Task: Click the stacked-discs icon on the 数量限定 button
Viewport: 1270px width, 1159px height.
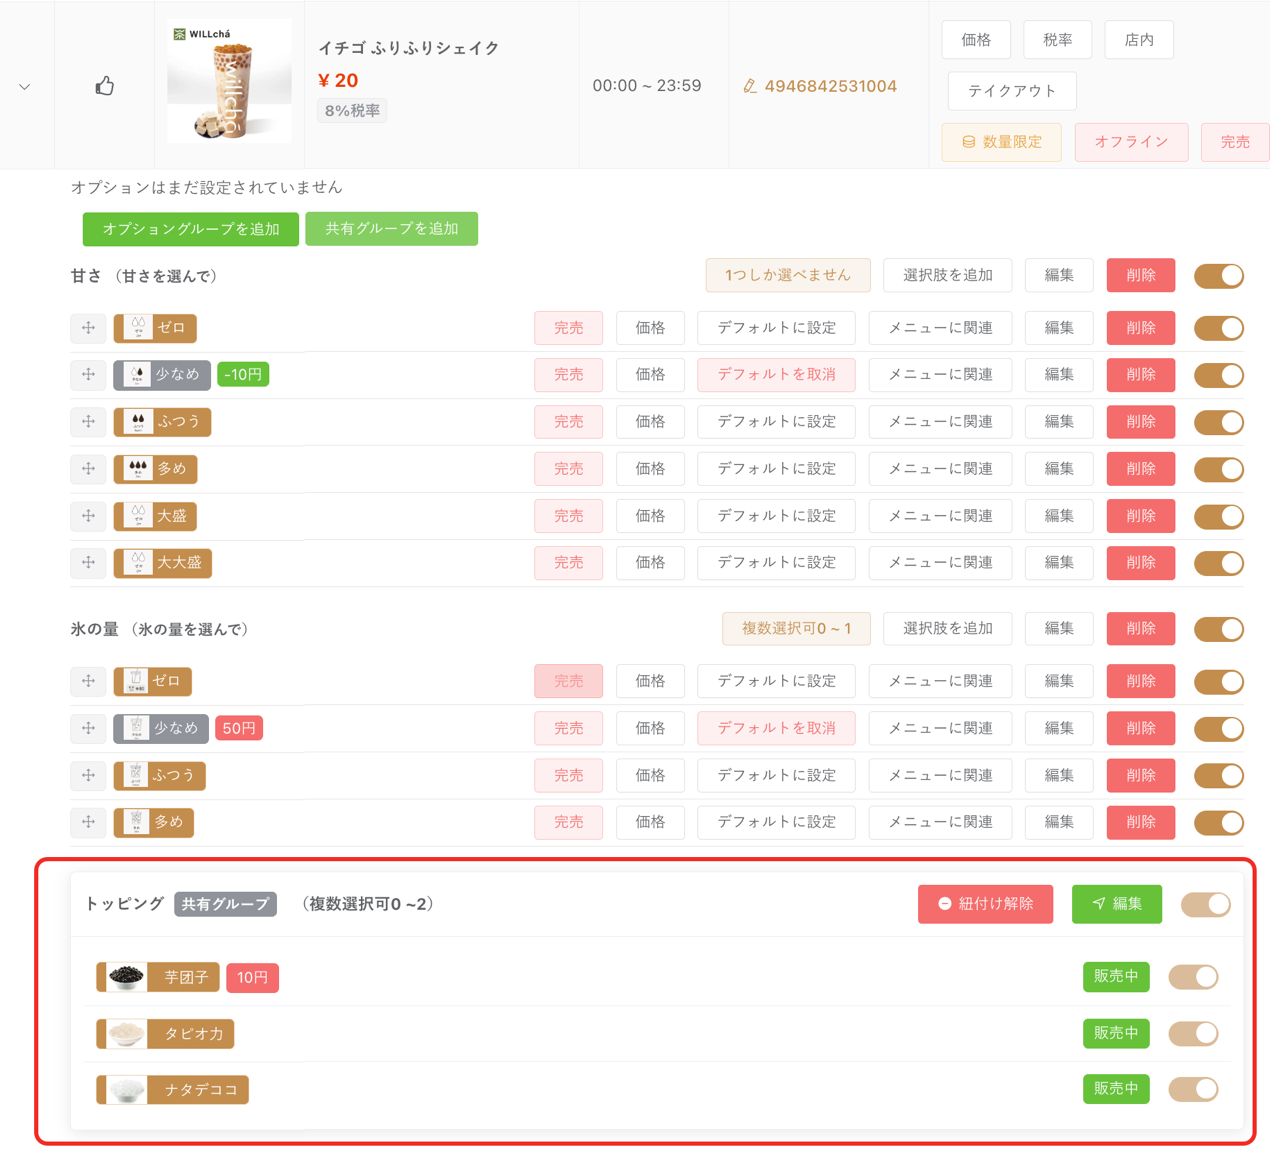Action: click(967, 142)
